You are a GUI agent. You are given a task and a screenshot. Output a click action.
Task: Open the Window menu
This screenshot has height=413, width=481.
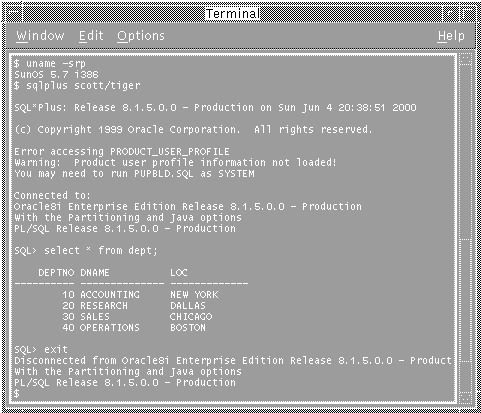point(40,36)
